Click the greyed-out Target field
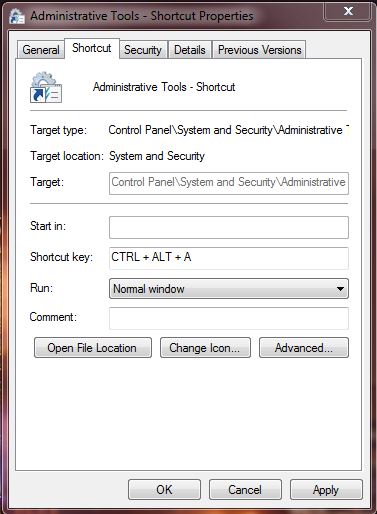The image size is (377, 514). coord(229,183)
